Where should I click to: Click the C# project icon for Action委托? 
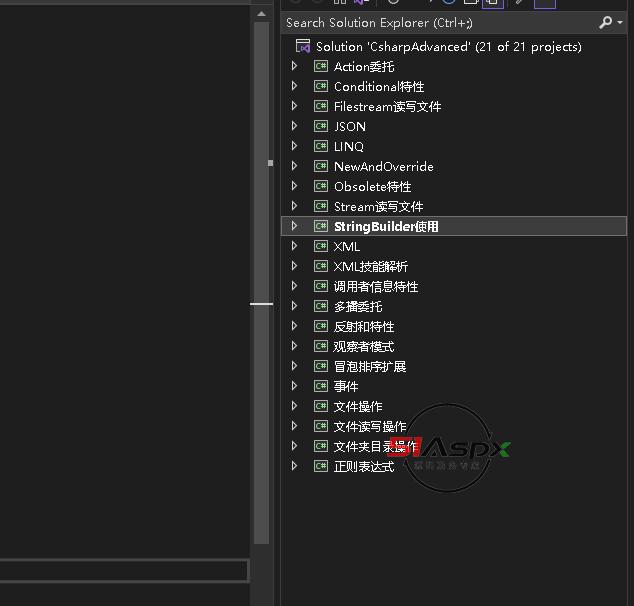coord(321,66)
